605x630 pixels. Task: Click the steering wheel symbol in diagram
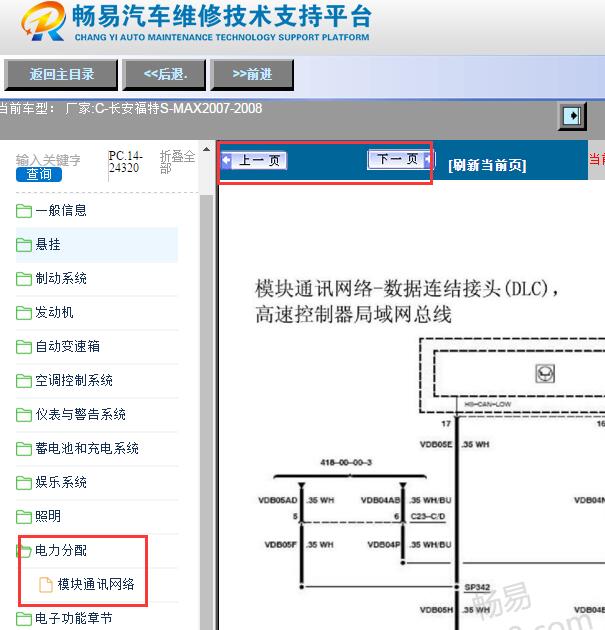[546, 374]
